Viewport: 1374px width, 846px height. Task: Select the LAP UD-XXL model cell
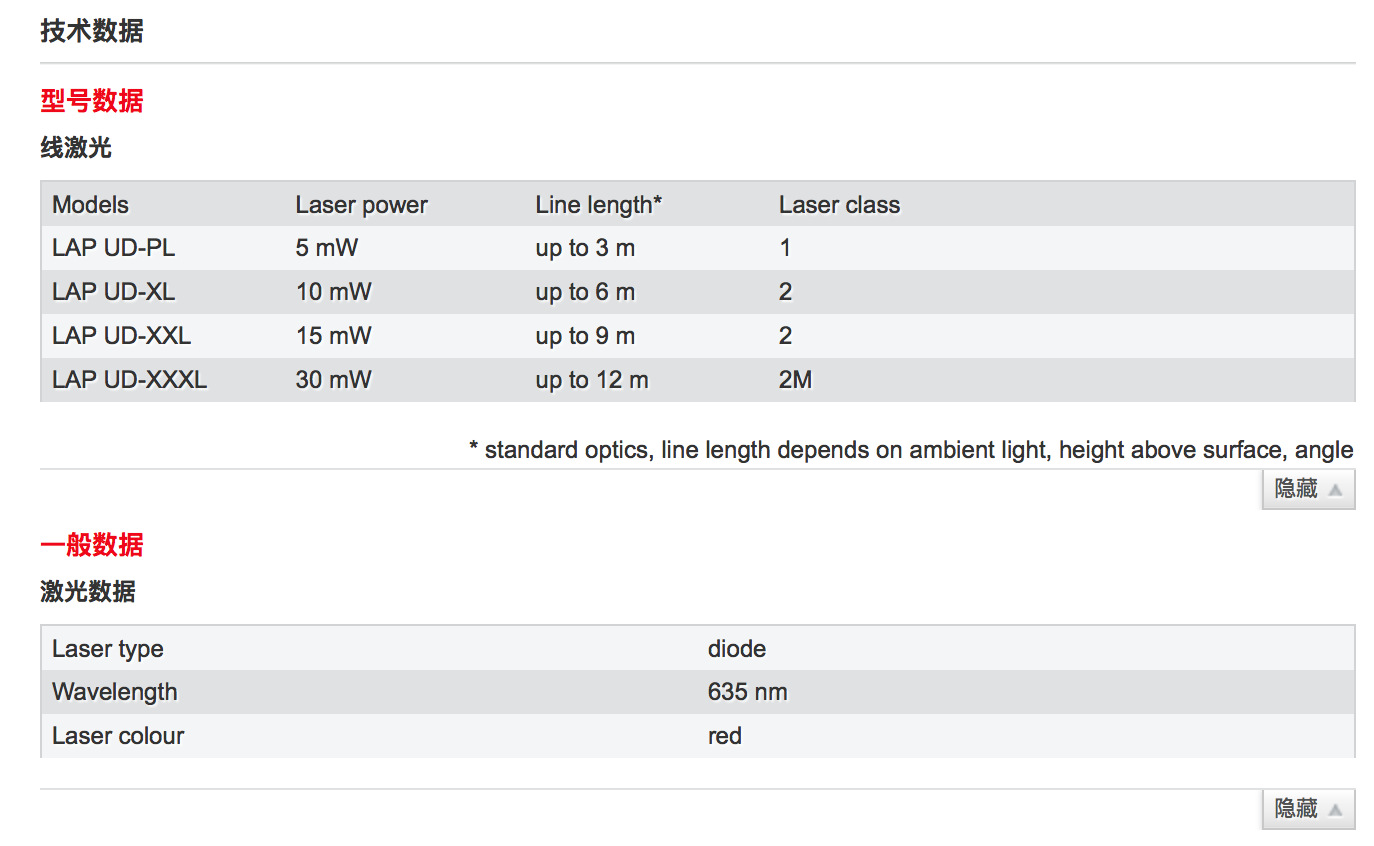click(122, 336)
